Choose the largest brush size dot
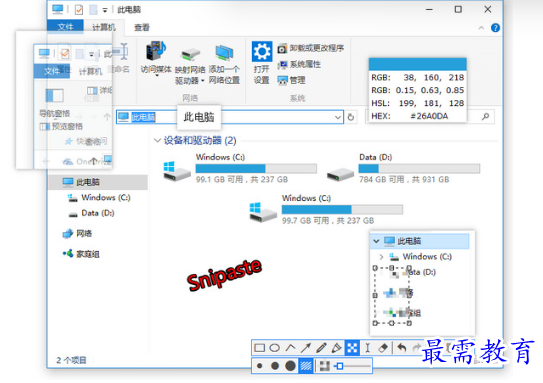543x383 pixels. tap(290, 366)
